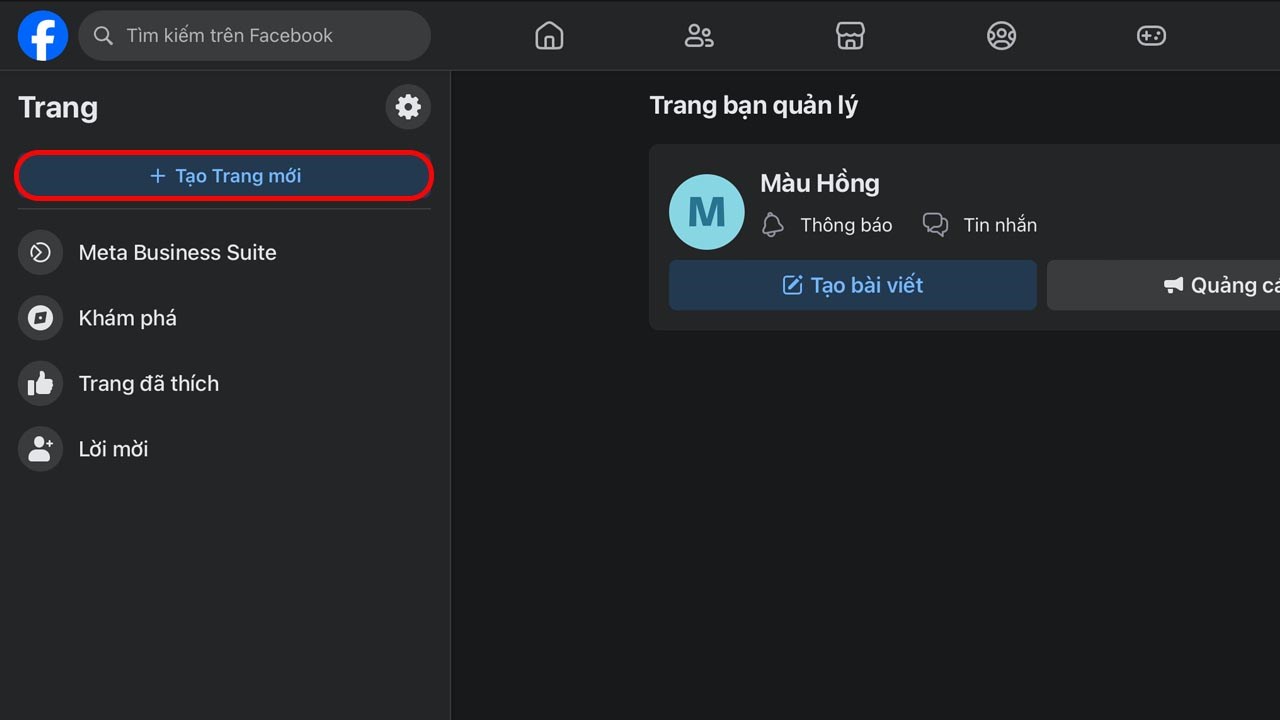Open Meta Business Suite link
1280x720 pixels.
[x=178, y=253]
